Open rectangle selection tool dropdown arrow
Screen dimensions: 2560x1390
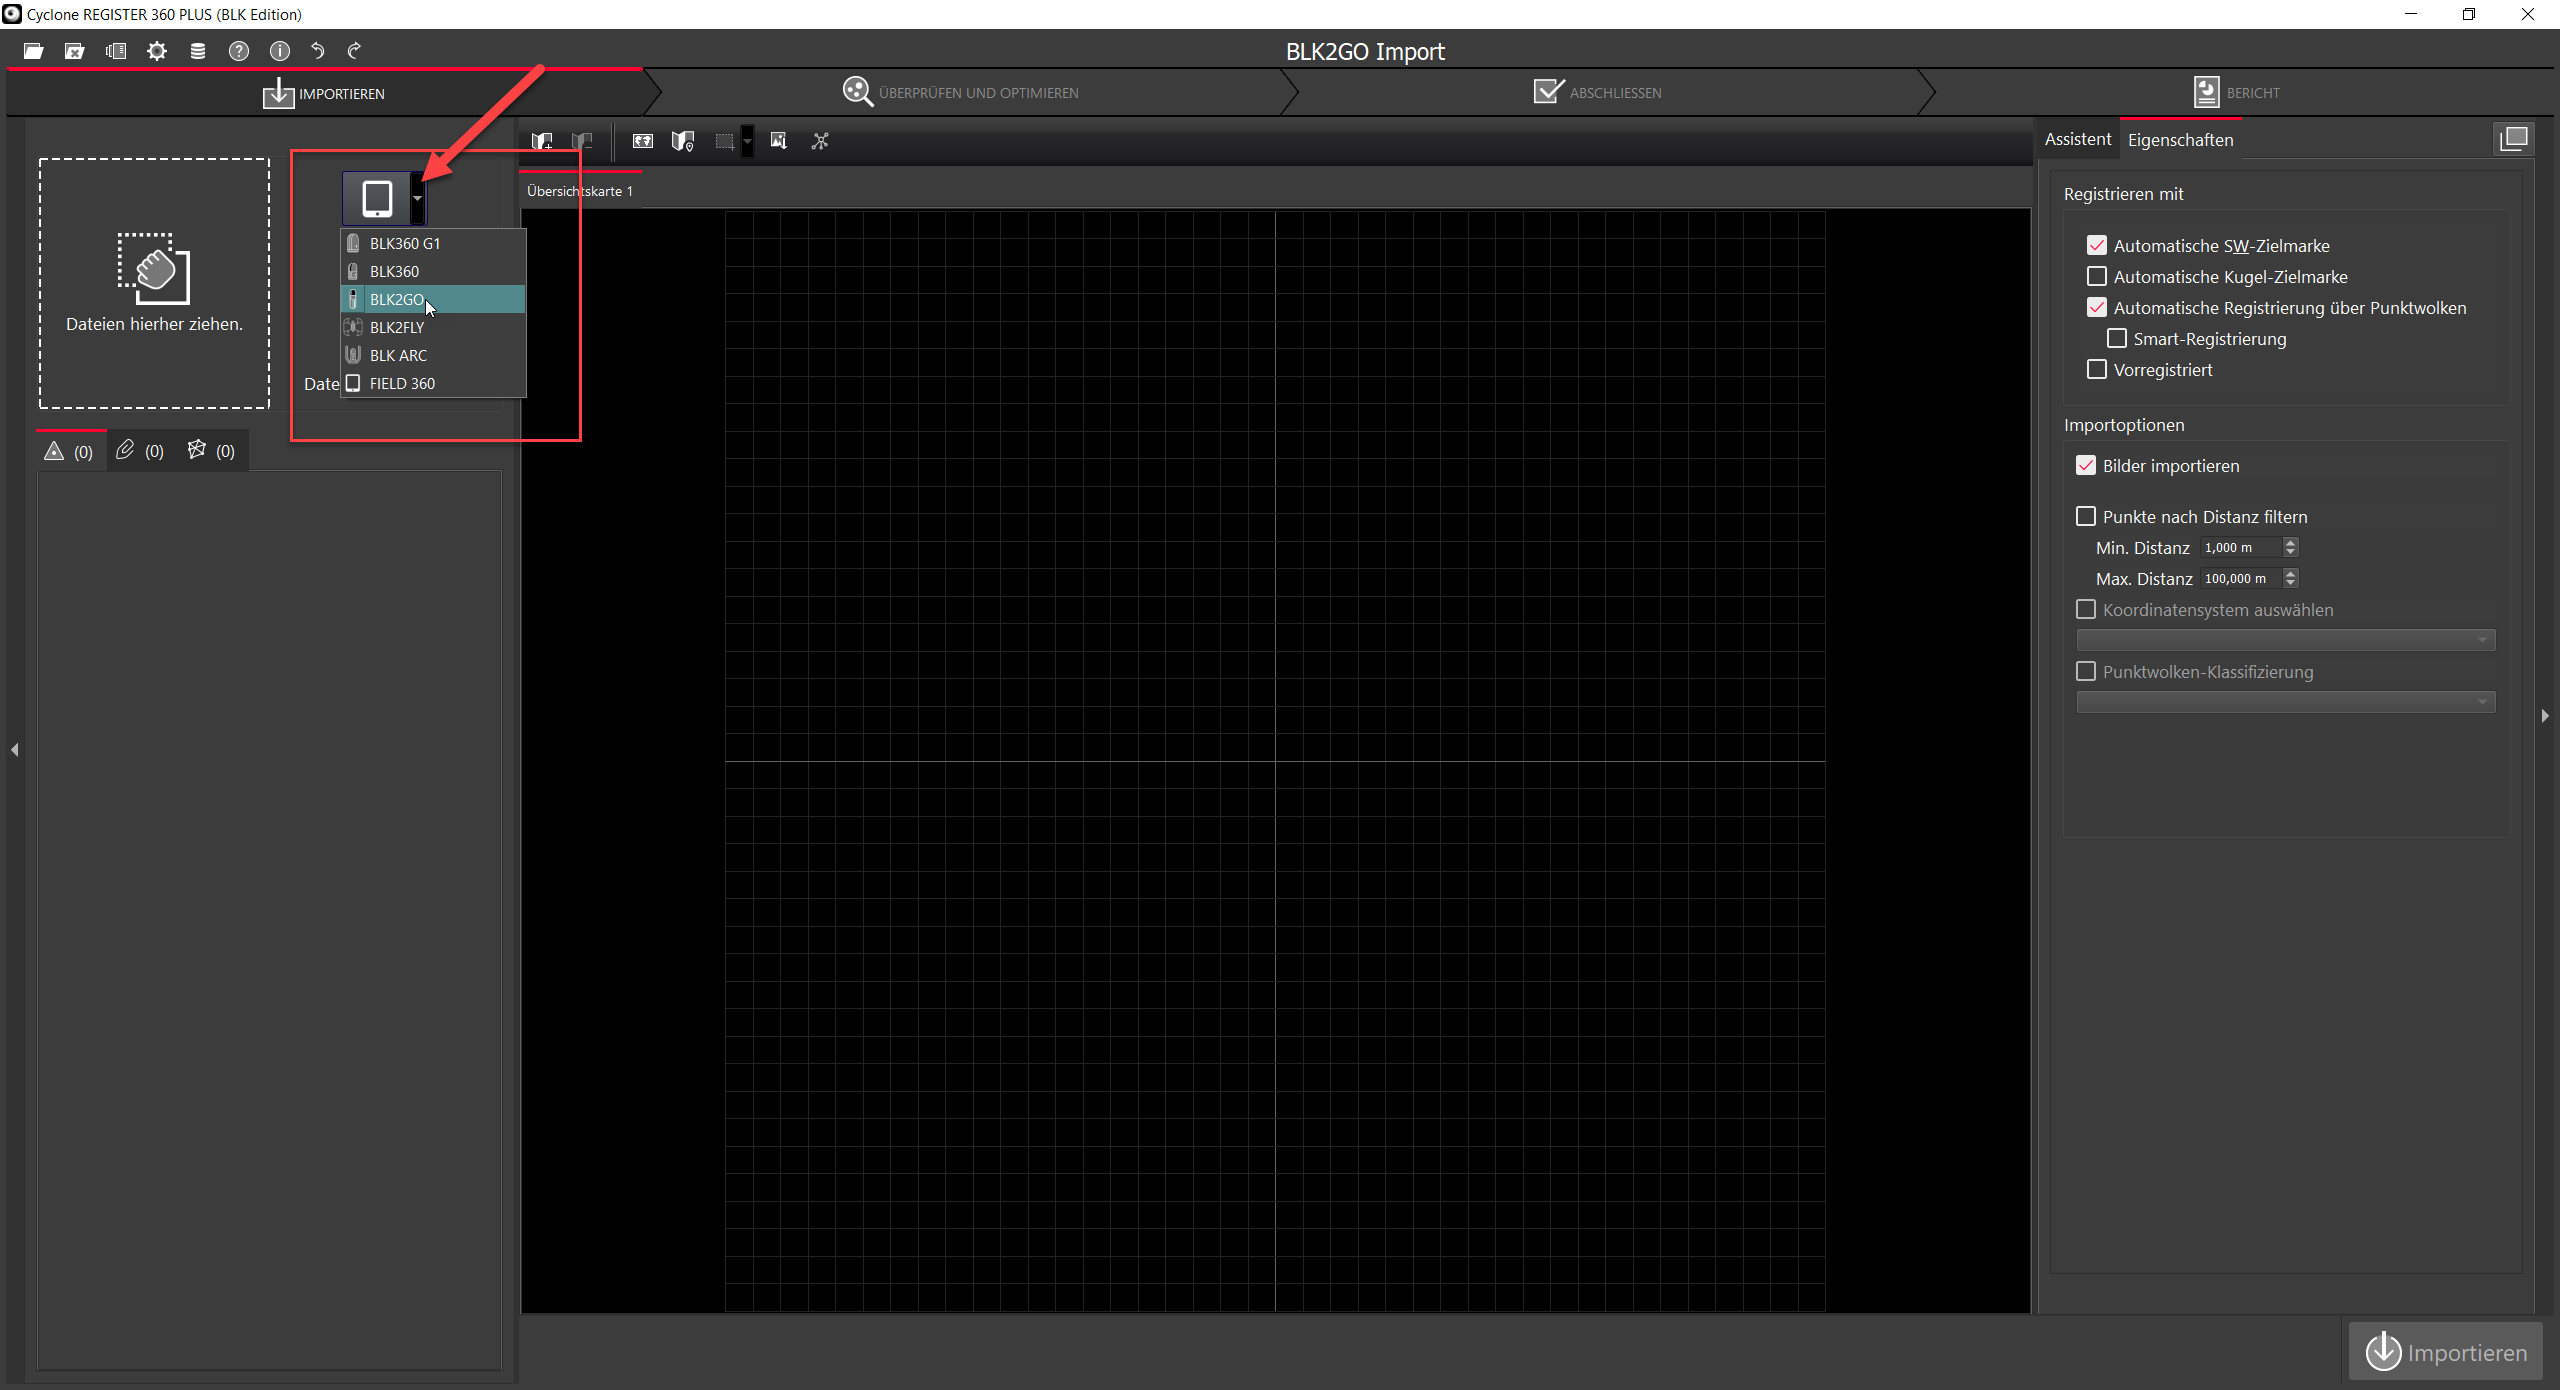tap(747, 141)
